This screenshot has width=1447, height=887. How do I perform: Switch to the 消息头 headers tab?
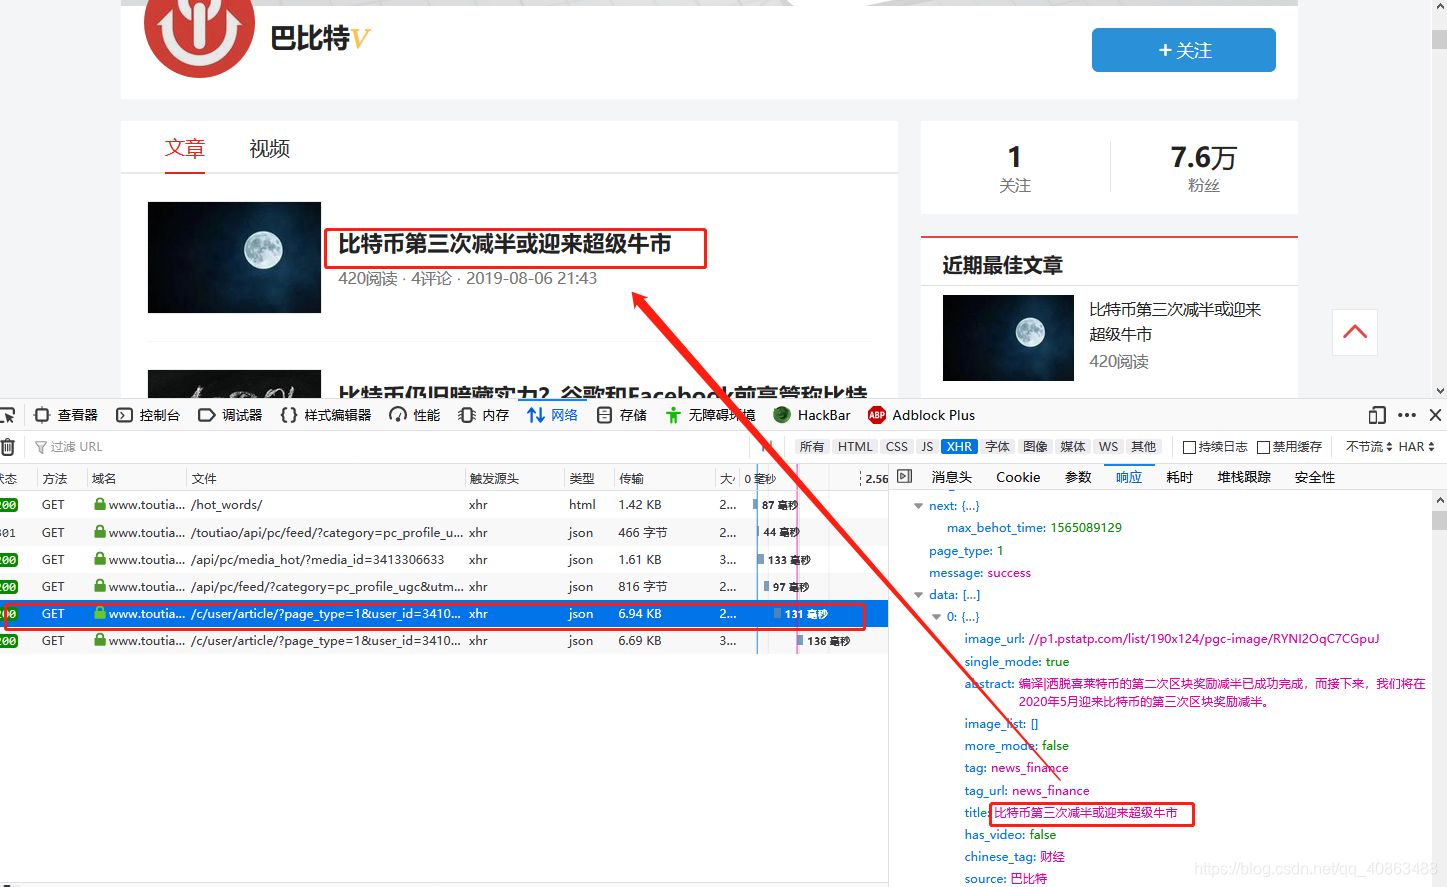[x=951, y=477]
